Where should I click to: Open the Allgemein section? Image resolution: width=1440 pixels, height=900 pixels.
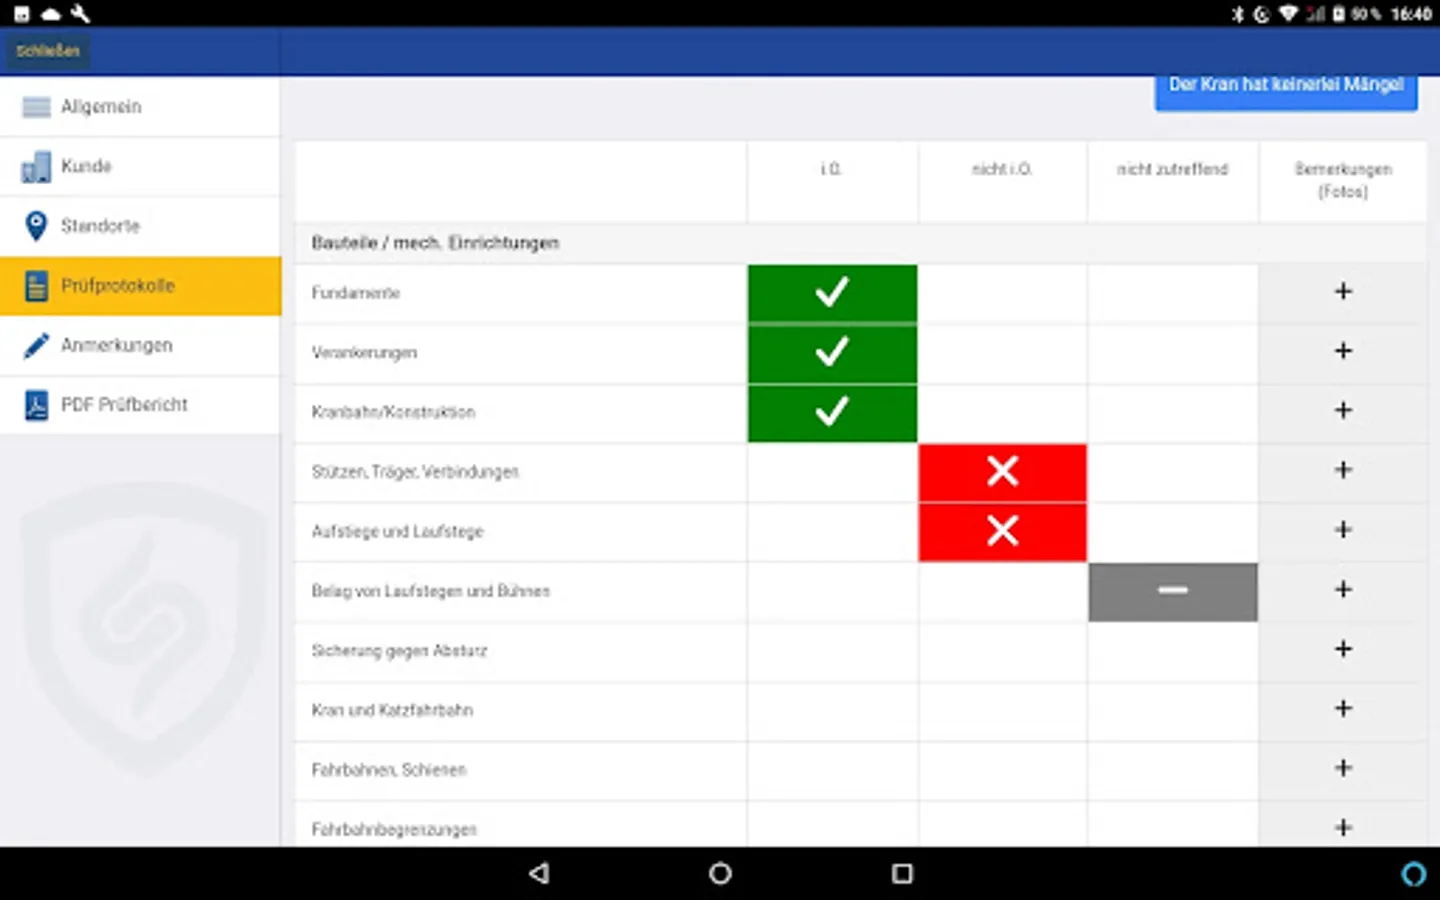(x=140, y=107)
